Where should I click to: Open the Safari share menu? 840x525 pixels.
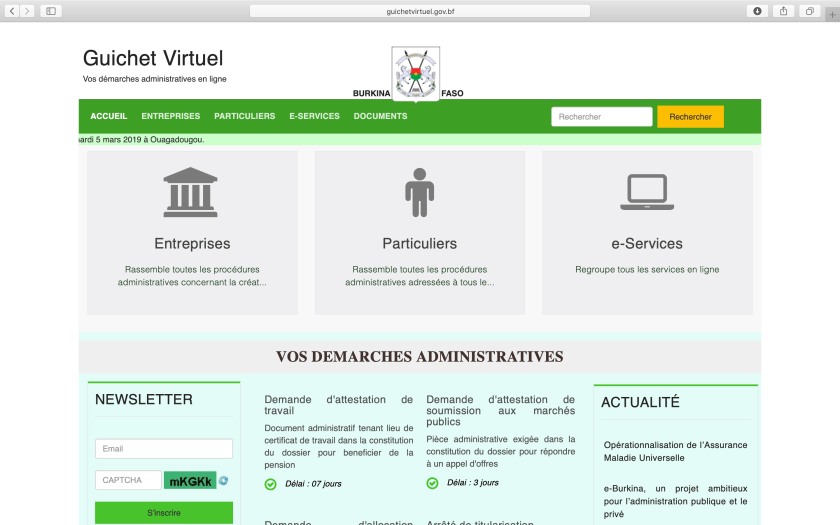click(783, 11)
